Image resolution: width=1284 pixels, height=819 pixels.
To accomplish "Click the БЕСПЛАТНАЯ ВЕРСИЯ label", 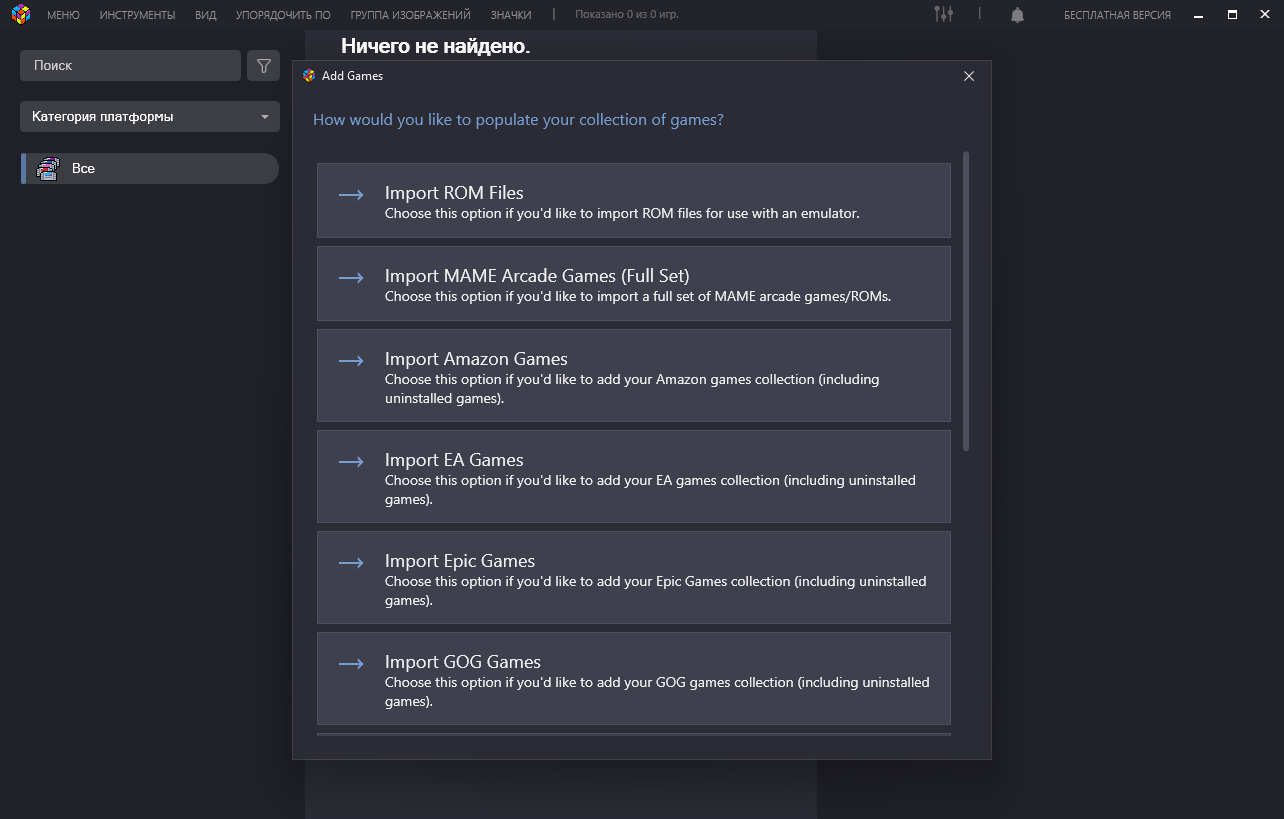I will [x=1117, y=15].
